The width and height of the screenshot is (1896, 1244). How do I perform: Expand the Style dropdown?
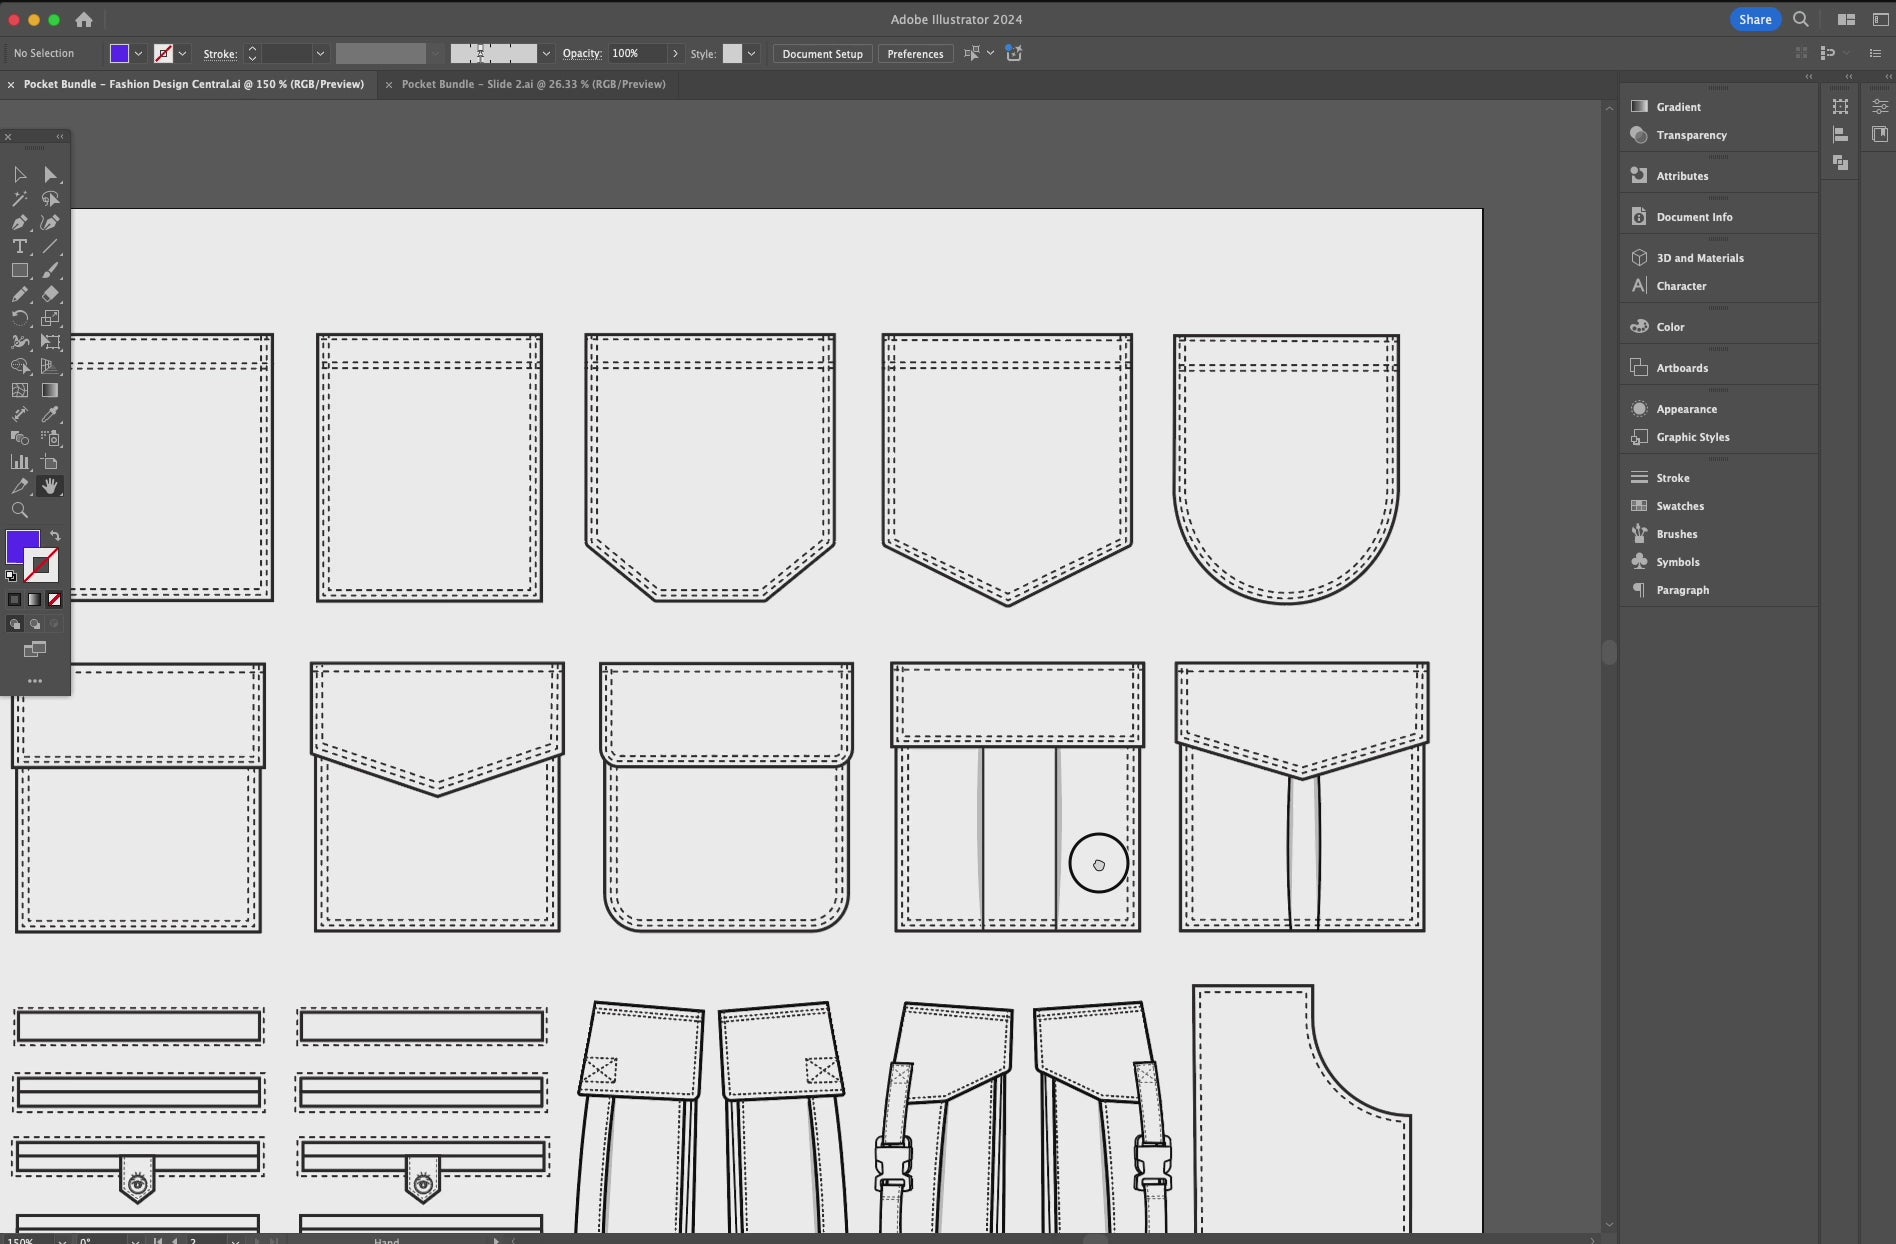[751, 54]
